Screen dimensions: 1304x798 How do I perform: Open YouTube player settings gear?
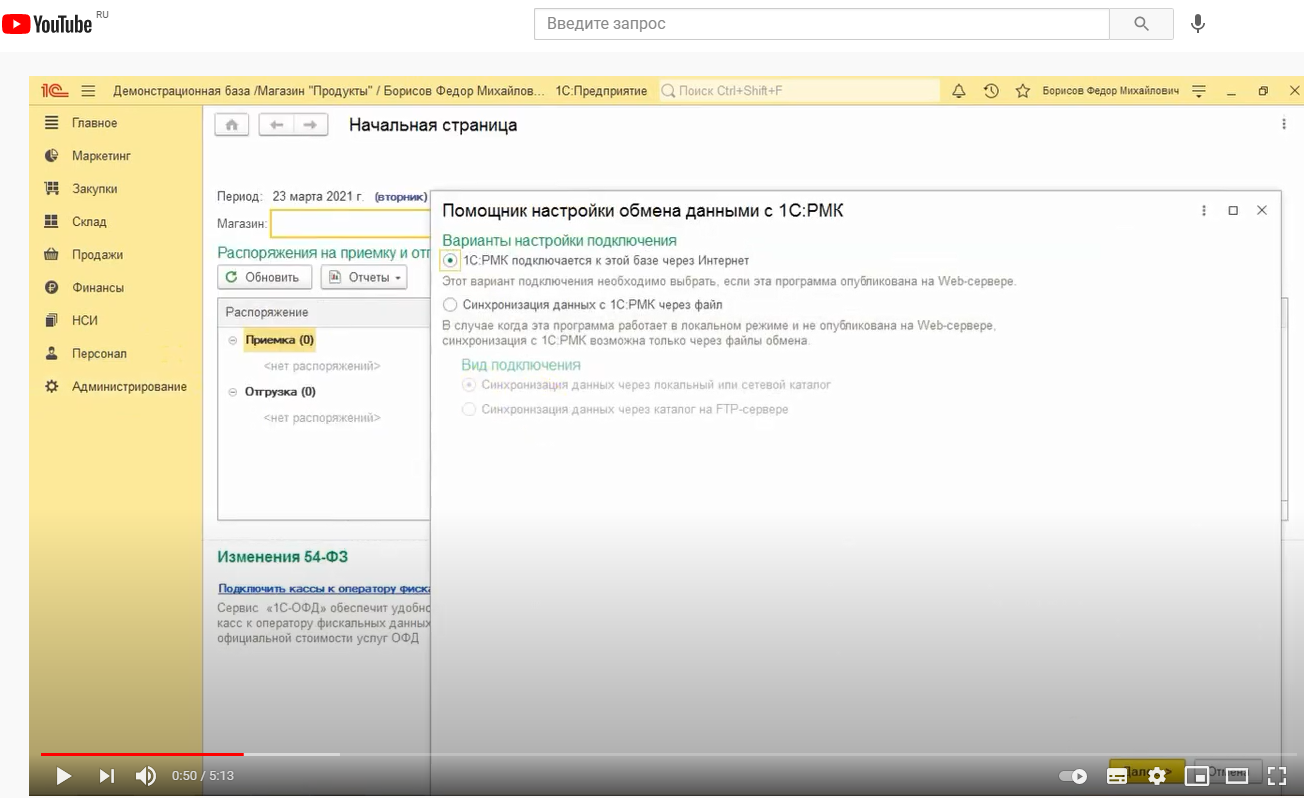click(x=1157, y=775)
